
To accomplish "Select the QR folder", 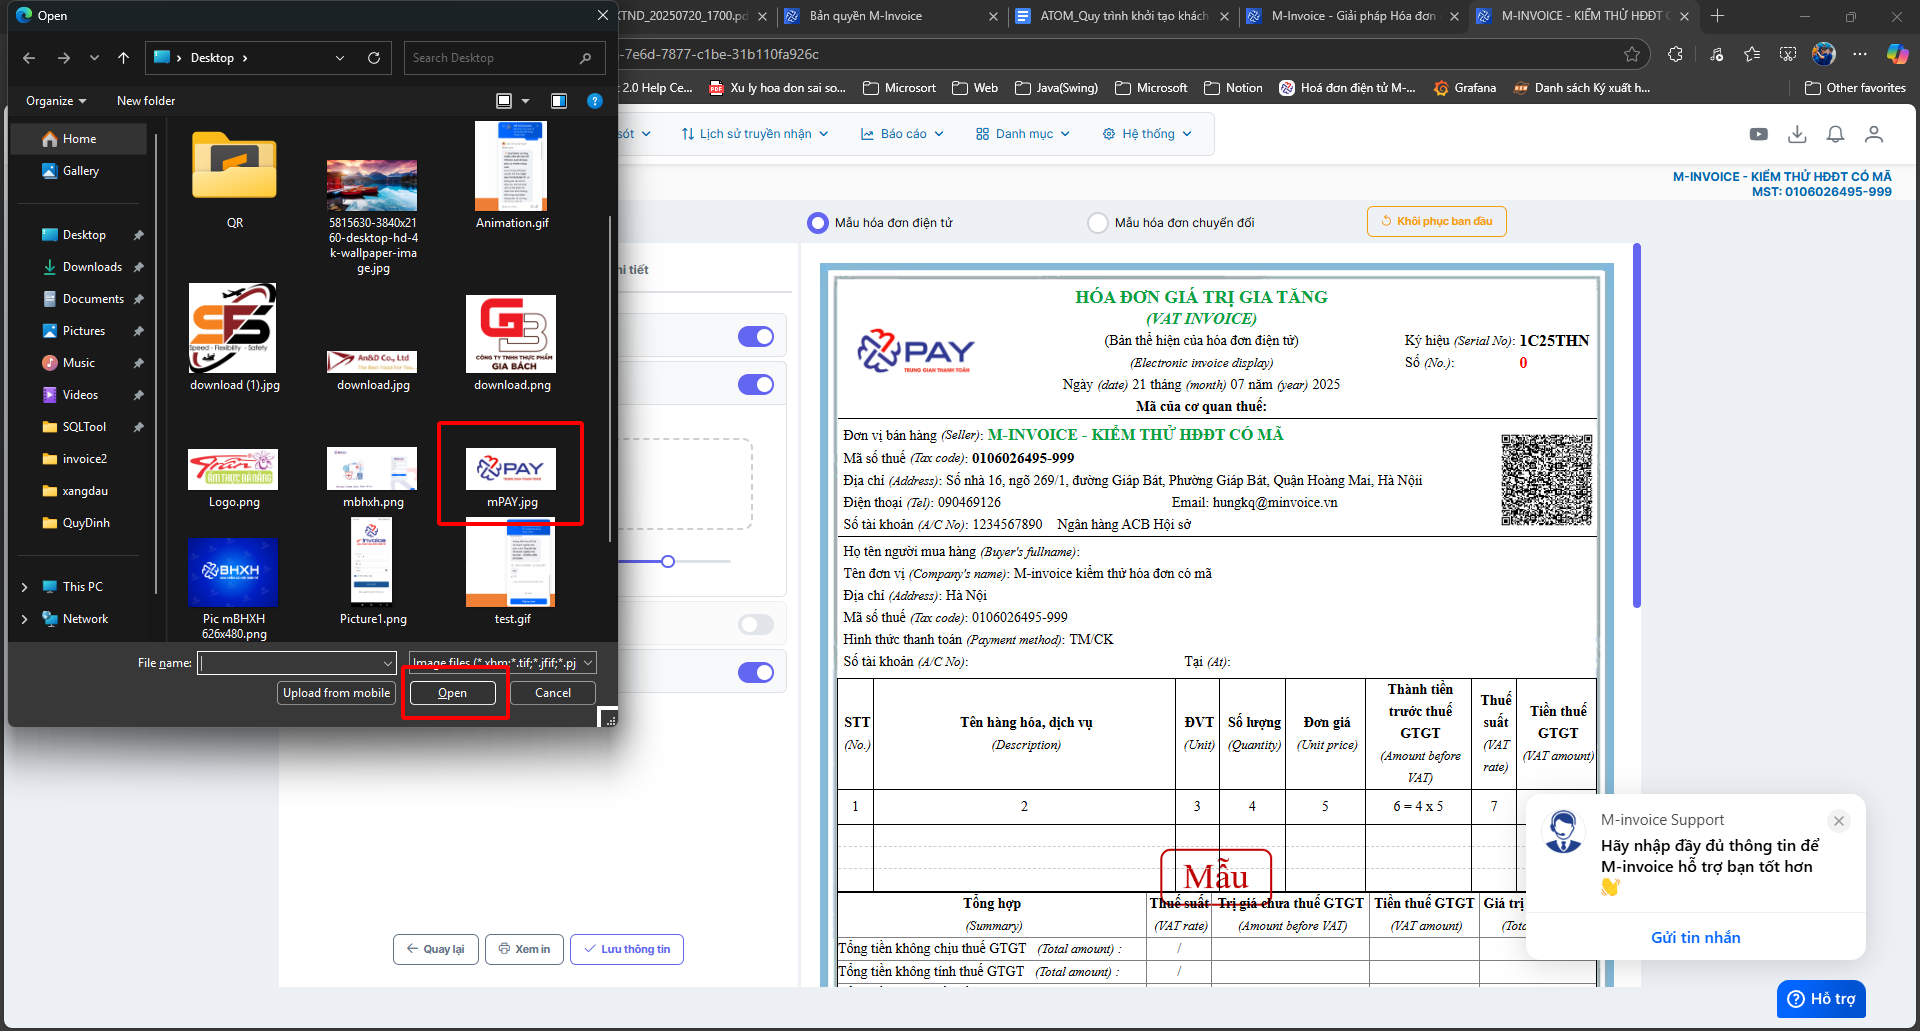I will click(235, 180).
